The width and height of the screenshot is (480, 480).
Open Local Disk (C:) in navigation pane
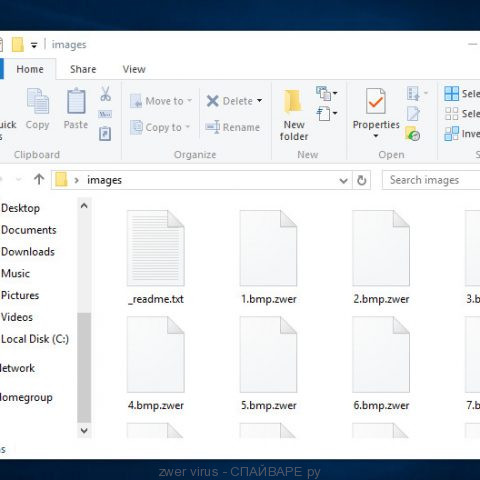point(35,339)
